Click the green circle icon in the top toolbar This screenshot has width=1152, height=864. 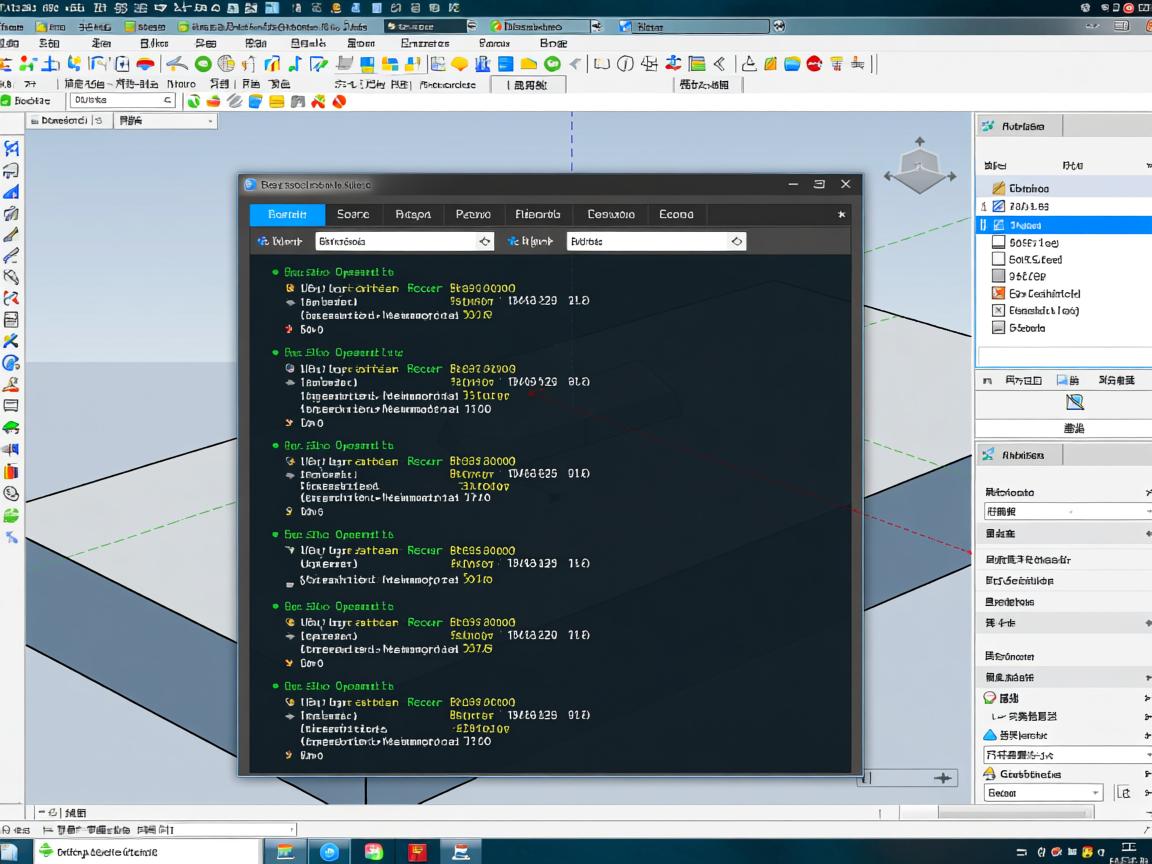203,64
